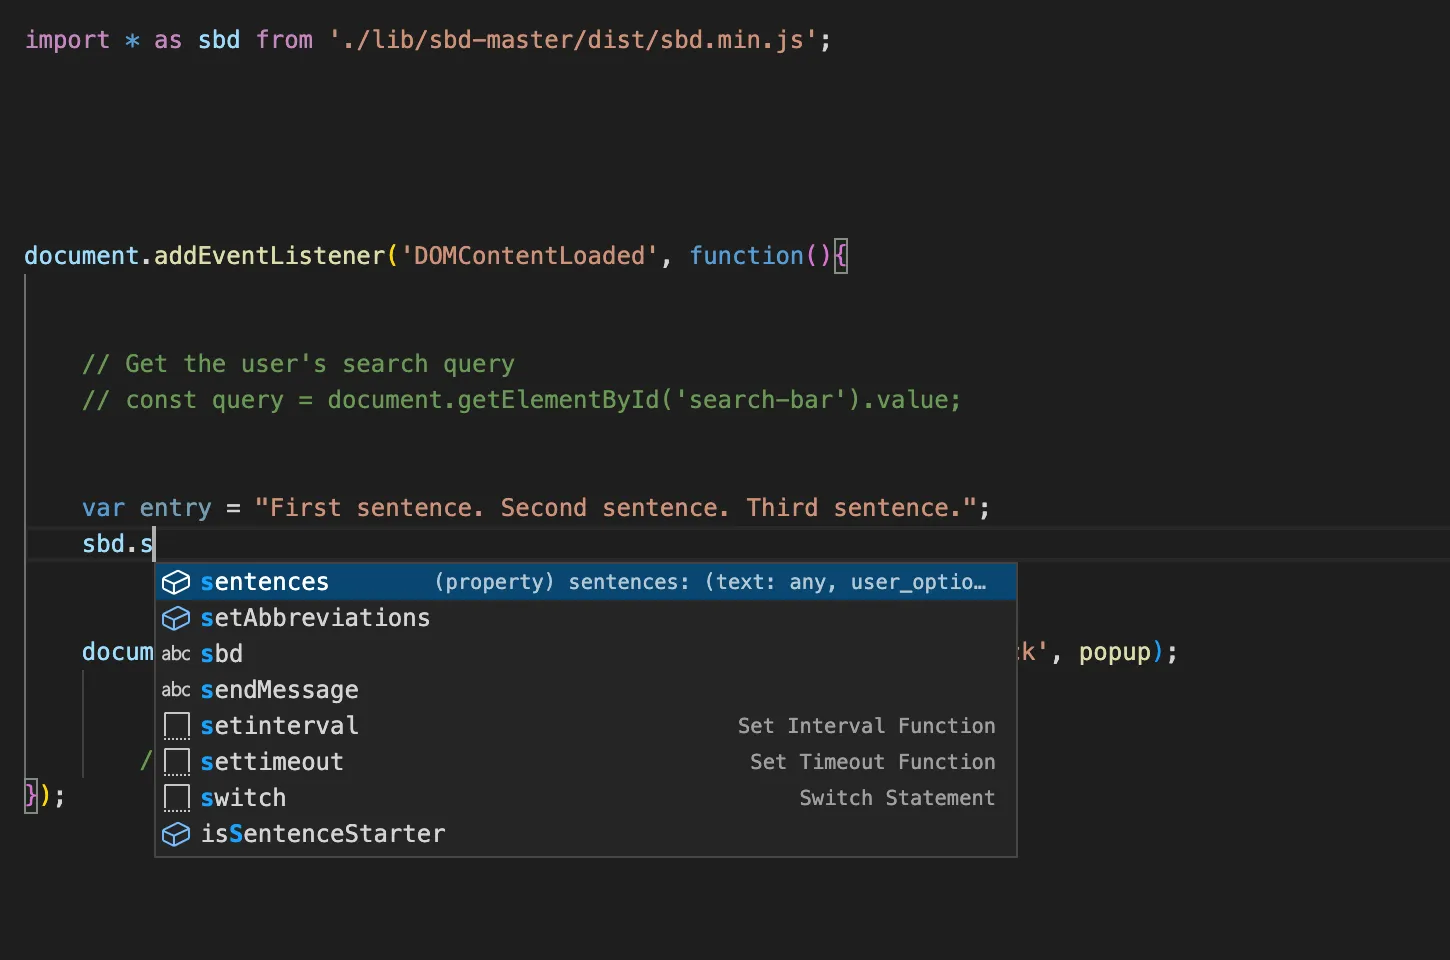
Task: Select the setAbbreviations autocomplete suggestion
Action: click(315, 618)
